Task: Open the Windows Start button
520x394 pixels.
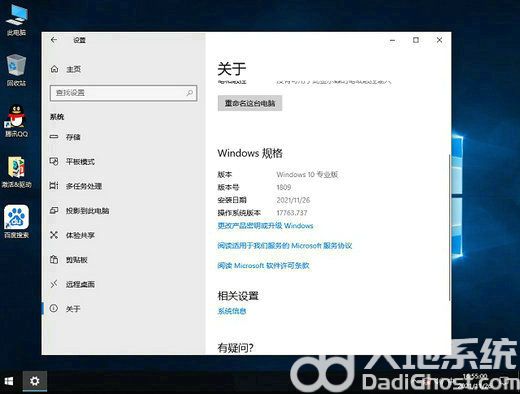Action: point(9,381)
